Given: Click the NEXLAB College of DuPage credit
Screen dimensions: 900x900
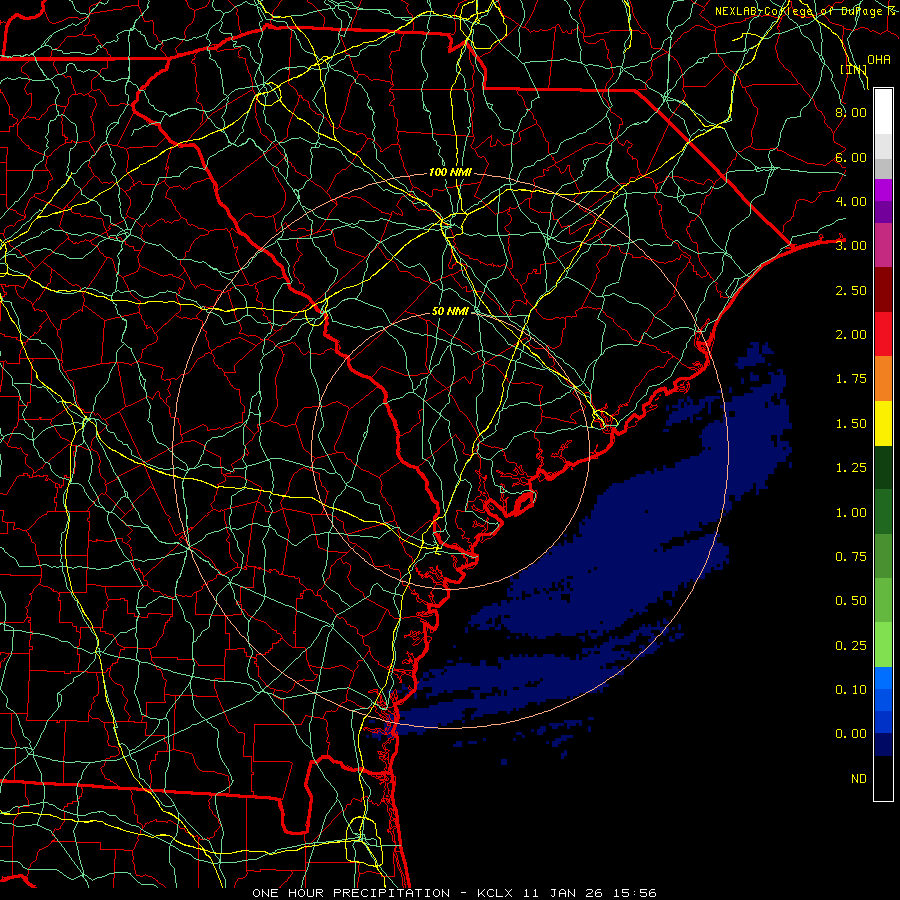Looking at the screenshot, I should point(804,11).
